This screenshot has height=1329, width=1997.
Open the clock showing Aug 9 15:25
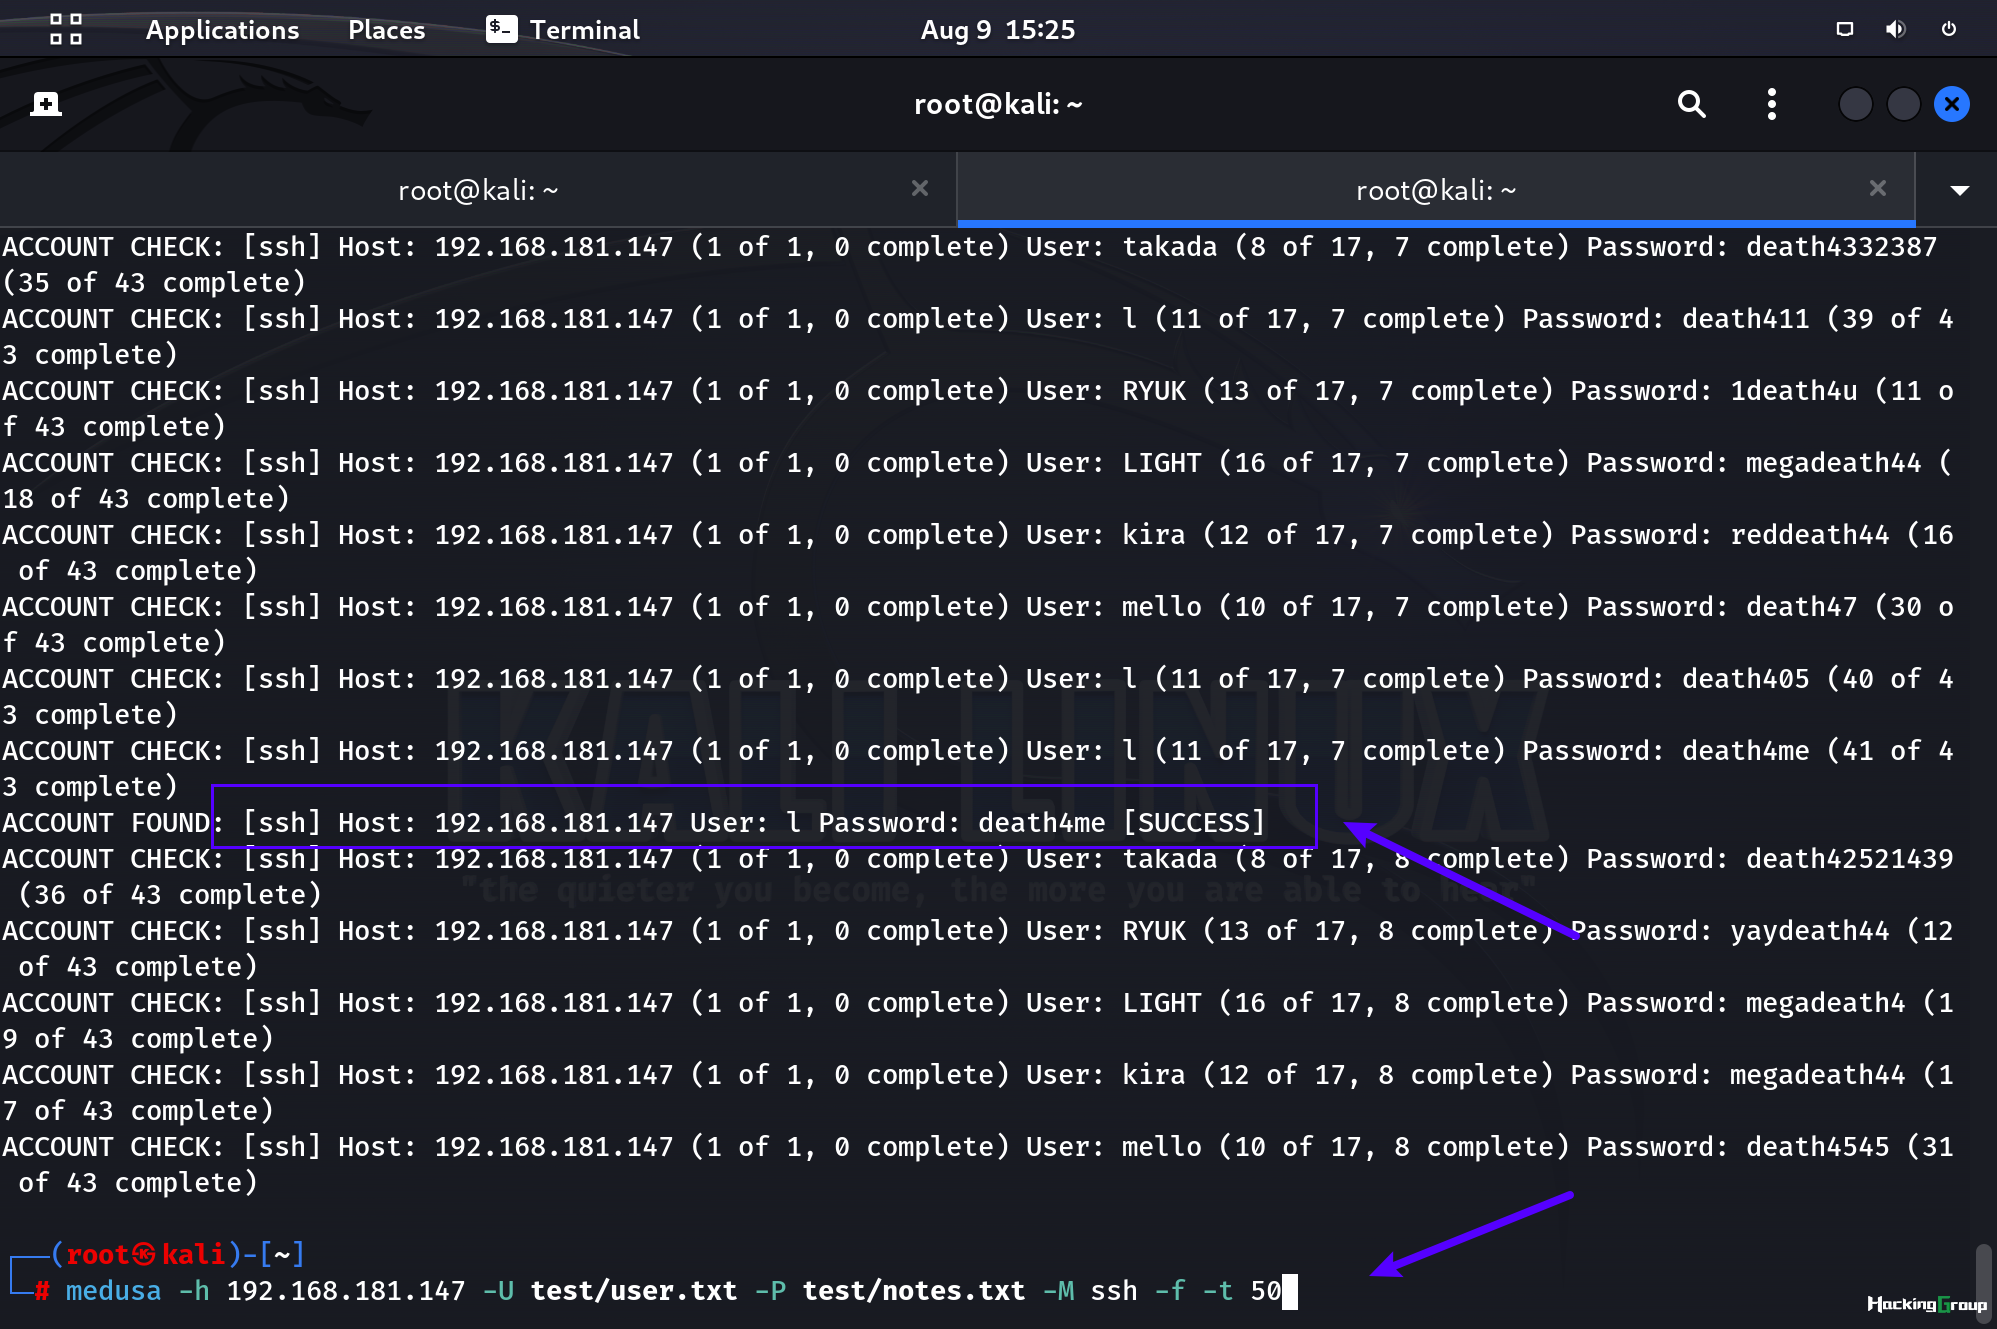tap(997, 30)
